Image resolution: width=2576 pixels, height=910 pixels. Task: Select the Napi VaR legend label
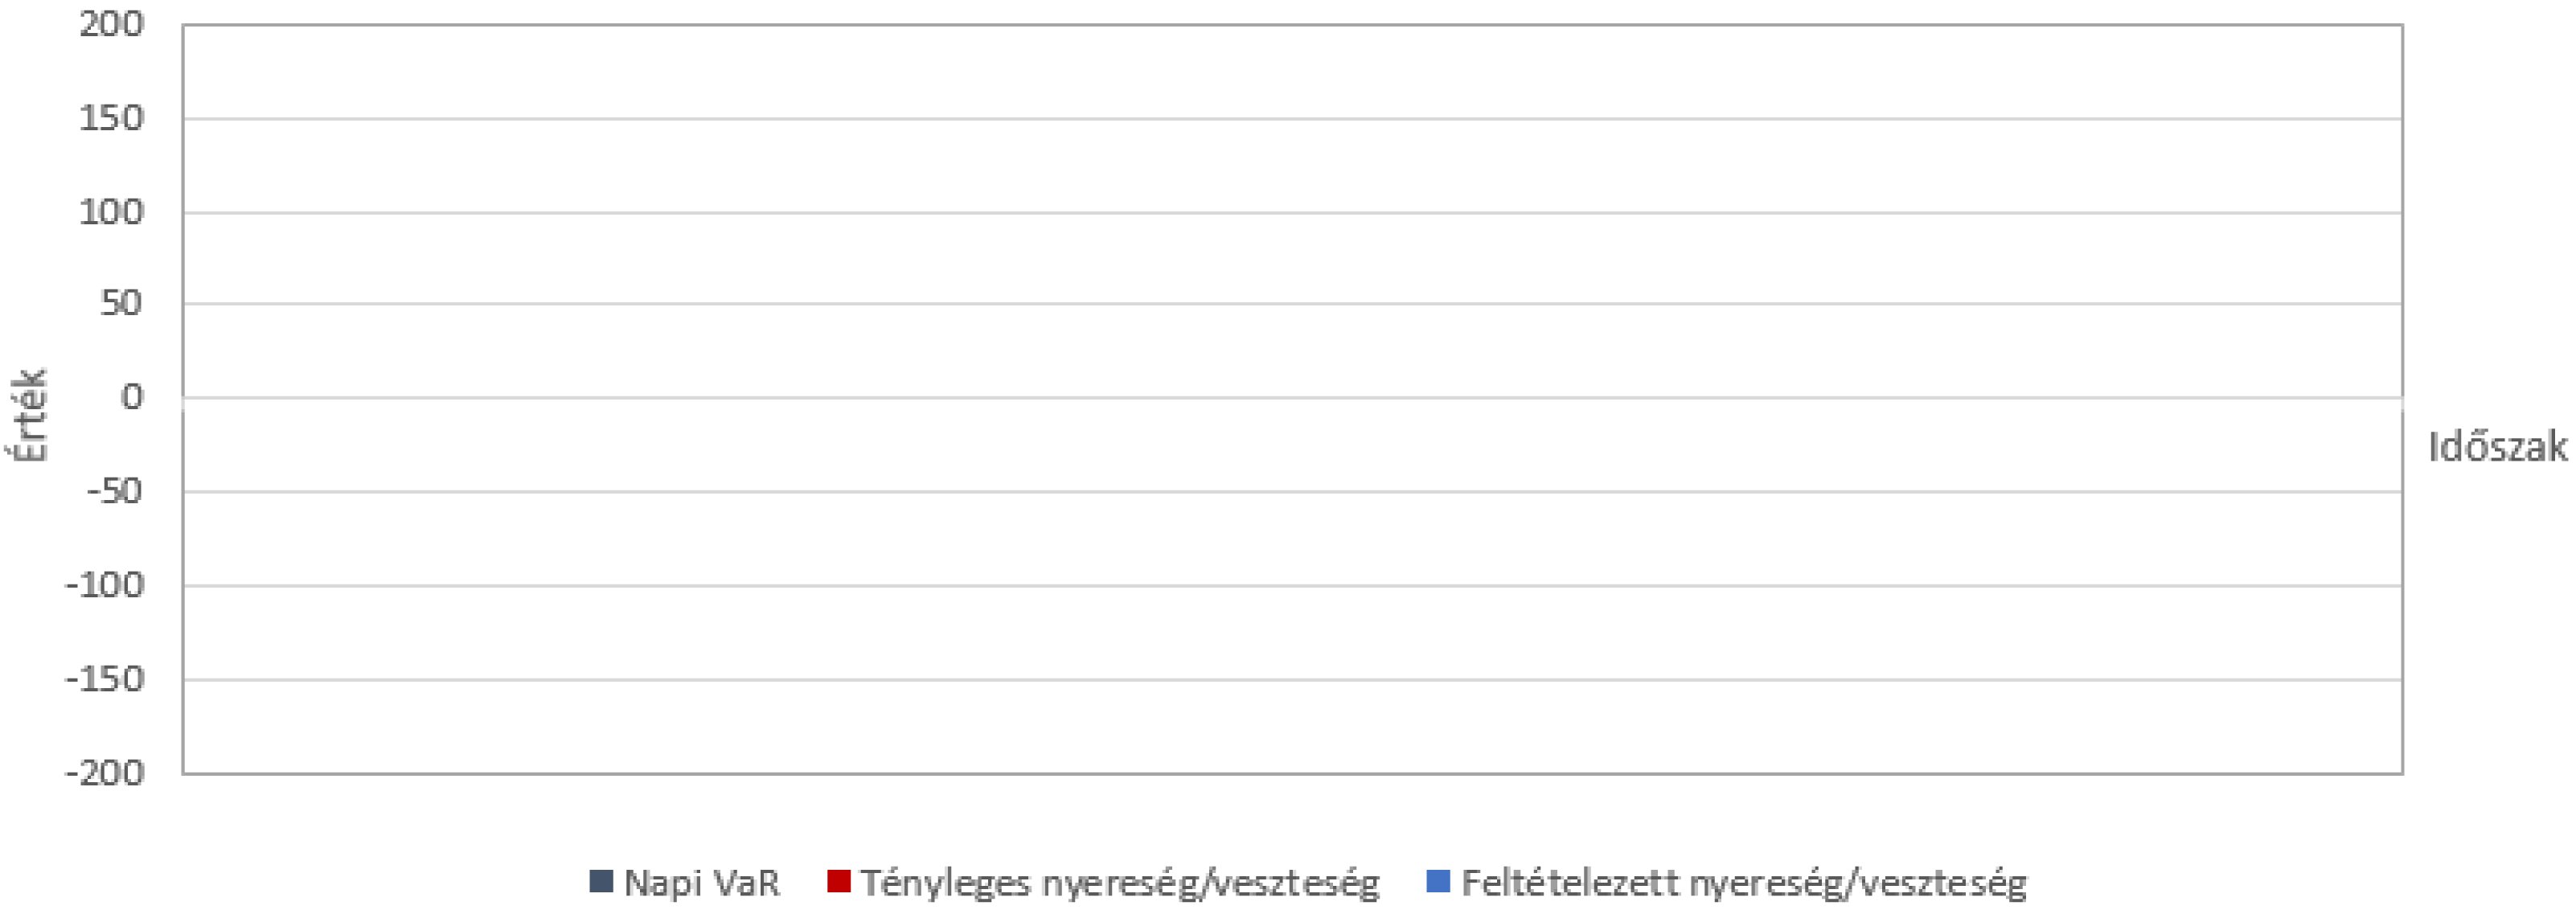pos(701,883)
